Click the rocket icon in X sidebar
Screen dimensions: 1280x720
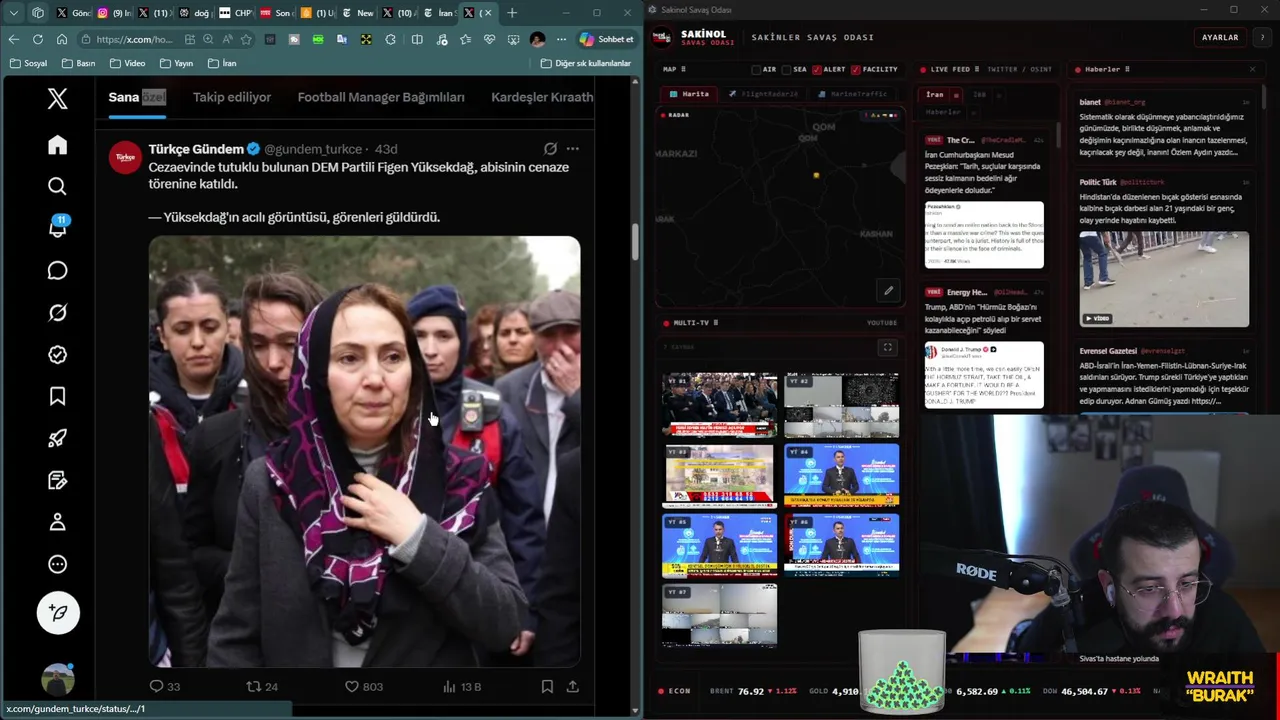[57, 438]
